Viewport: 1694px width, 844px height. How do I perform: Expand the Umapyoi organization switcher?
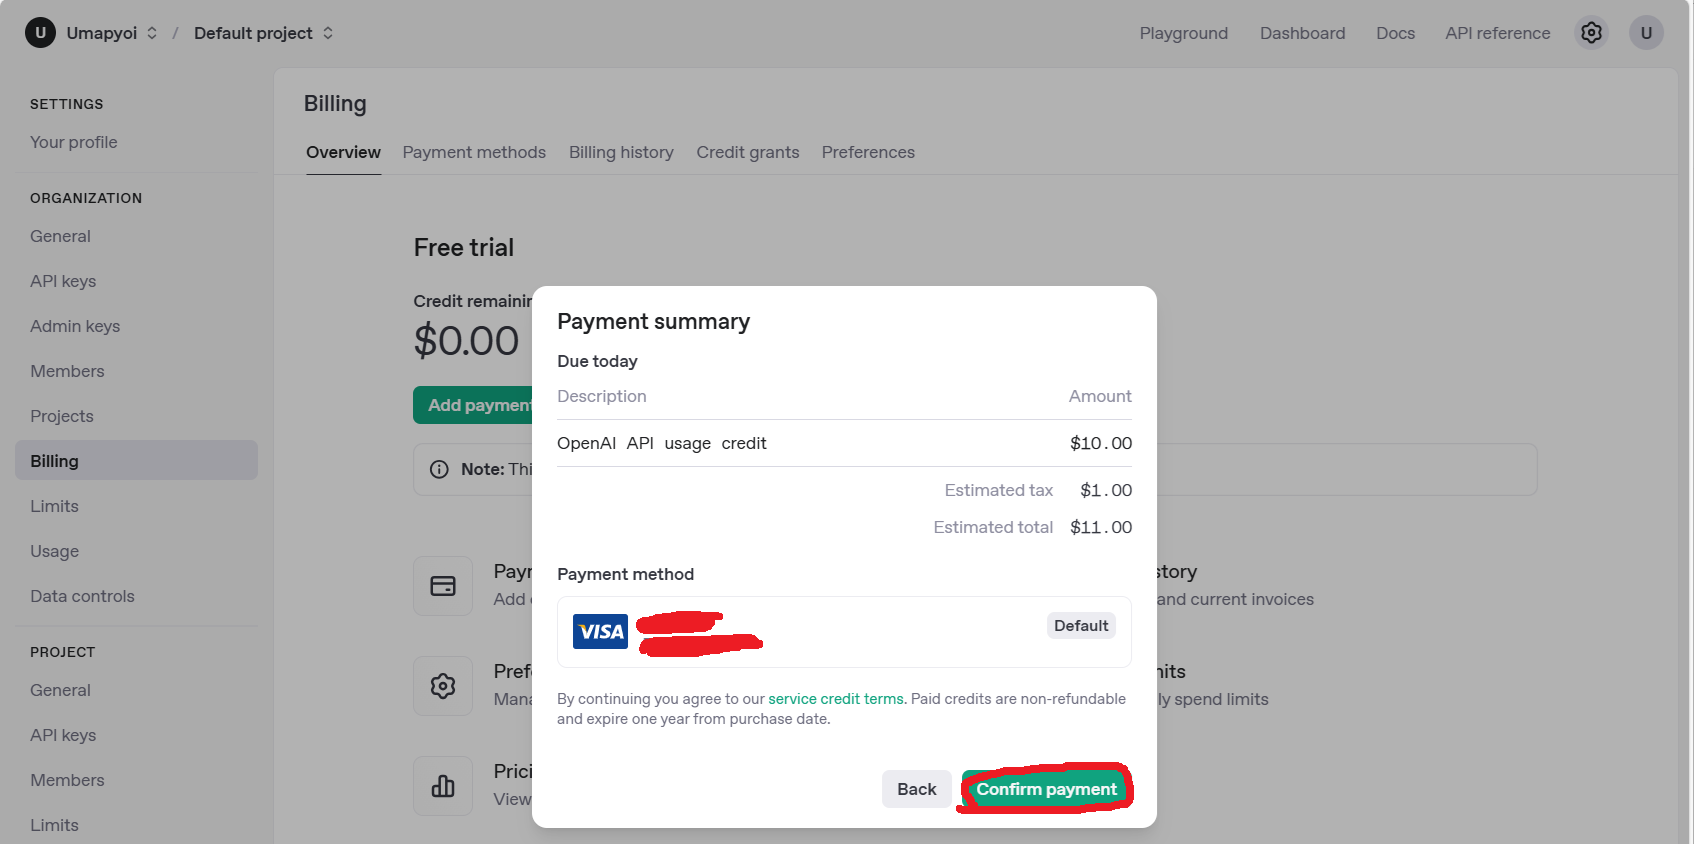pos(152,33)
